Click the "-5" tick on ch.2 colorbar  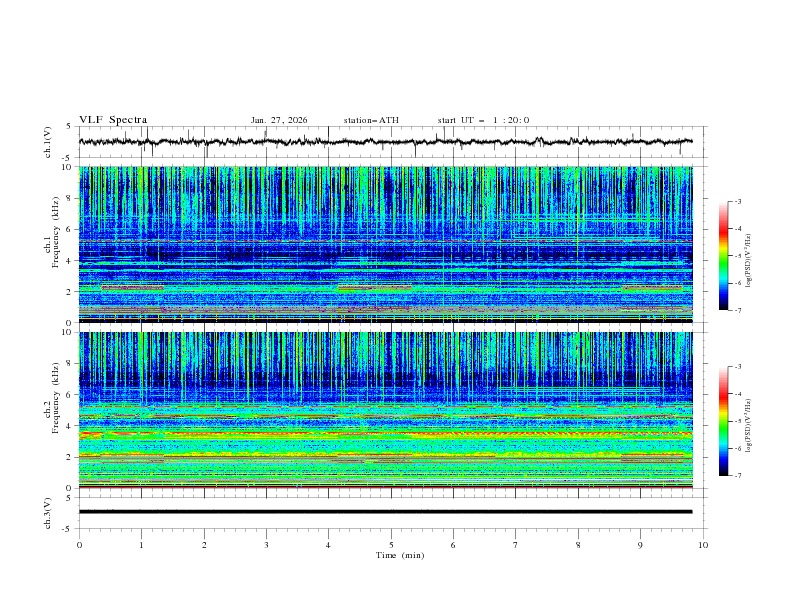[x=738, y=421]
